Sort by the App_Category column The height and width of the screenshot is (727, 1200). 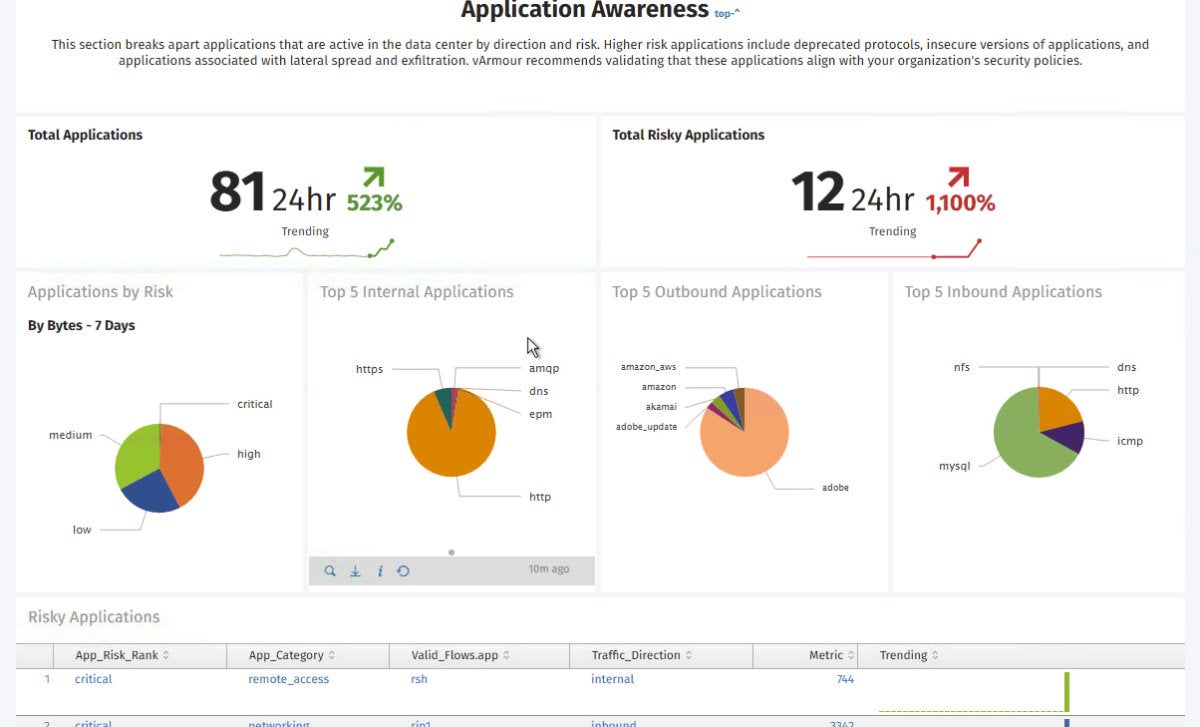(291, 655)
